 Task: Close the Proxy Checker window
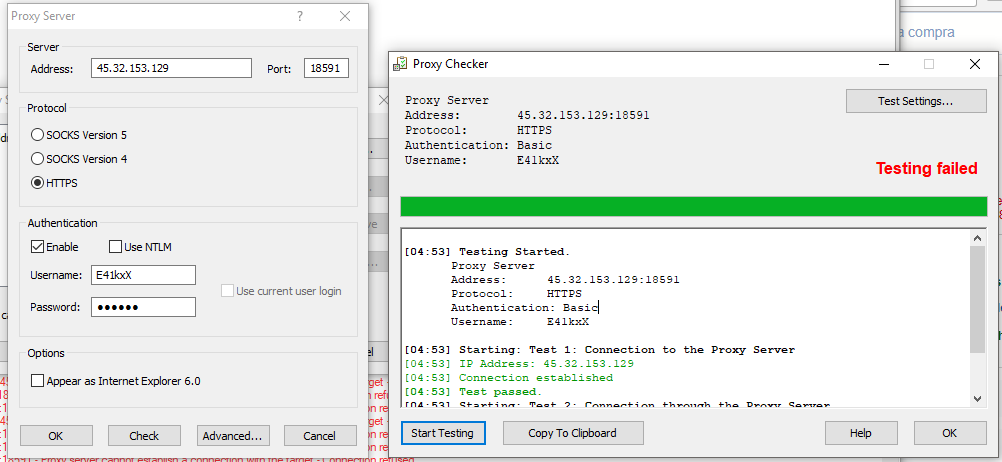click(975, 64)
